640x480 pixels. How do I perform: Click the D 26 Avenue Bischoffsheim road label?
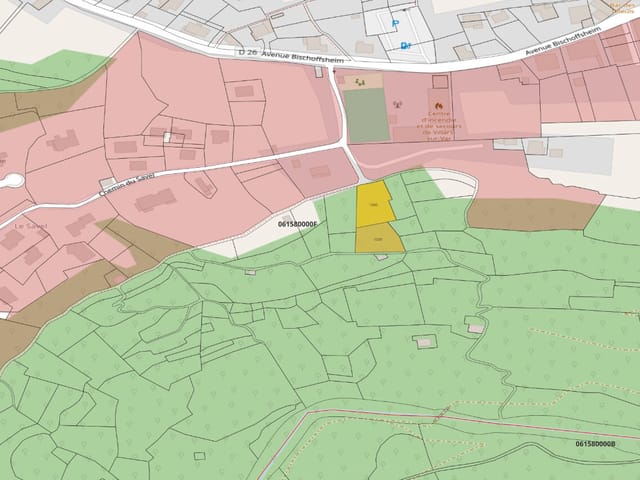click(x=291, y=56)
